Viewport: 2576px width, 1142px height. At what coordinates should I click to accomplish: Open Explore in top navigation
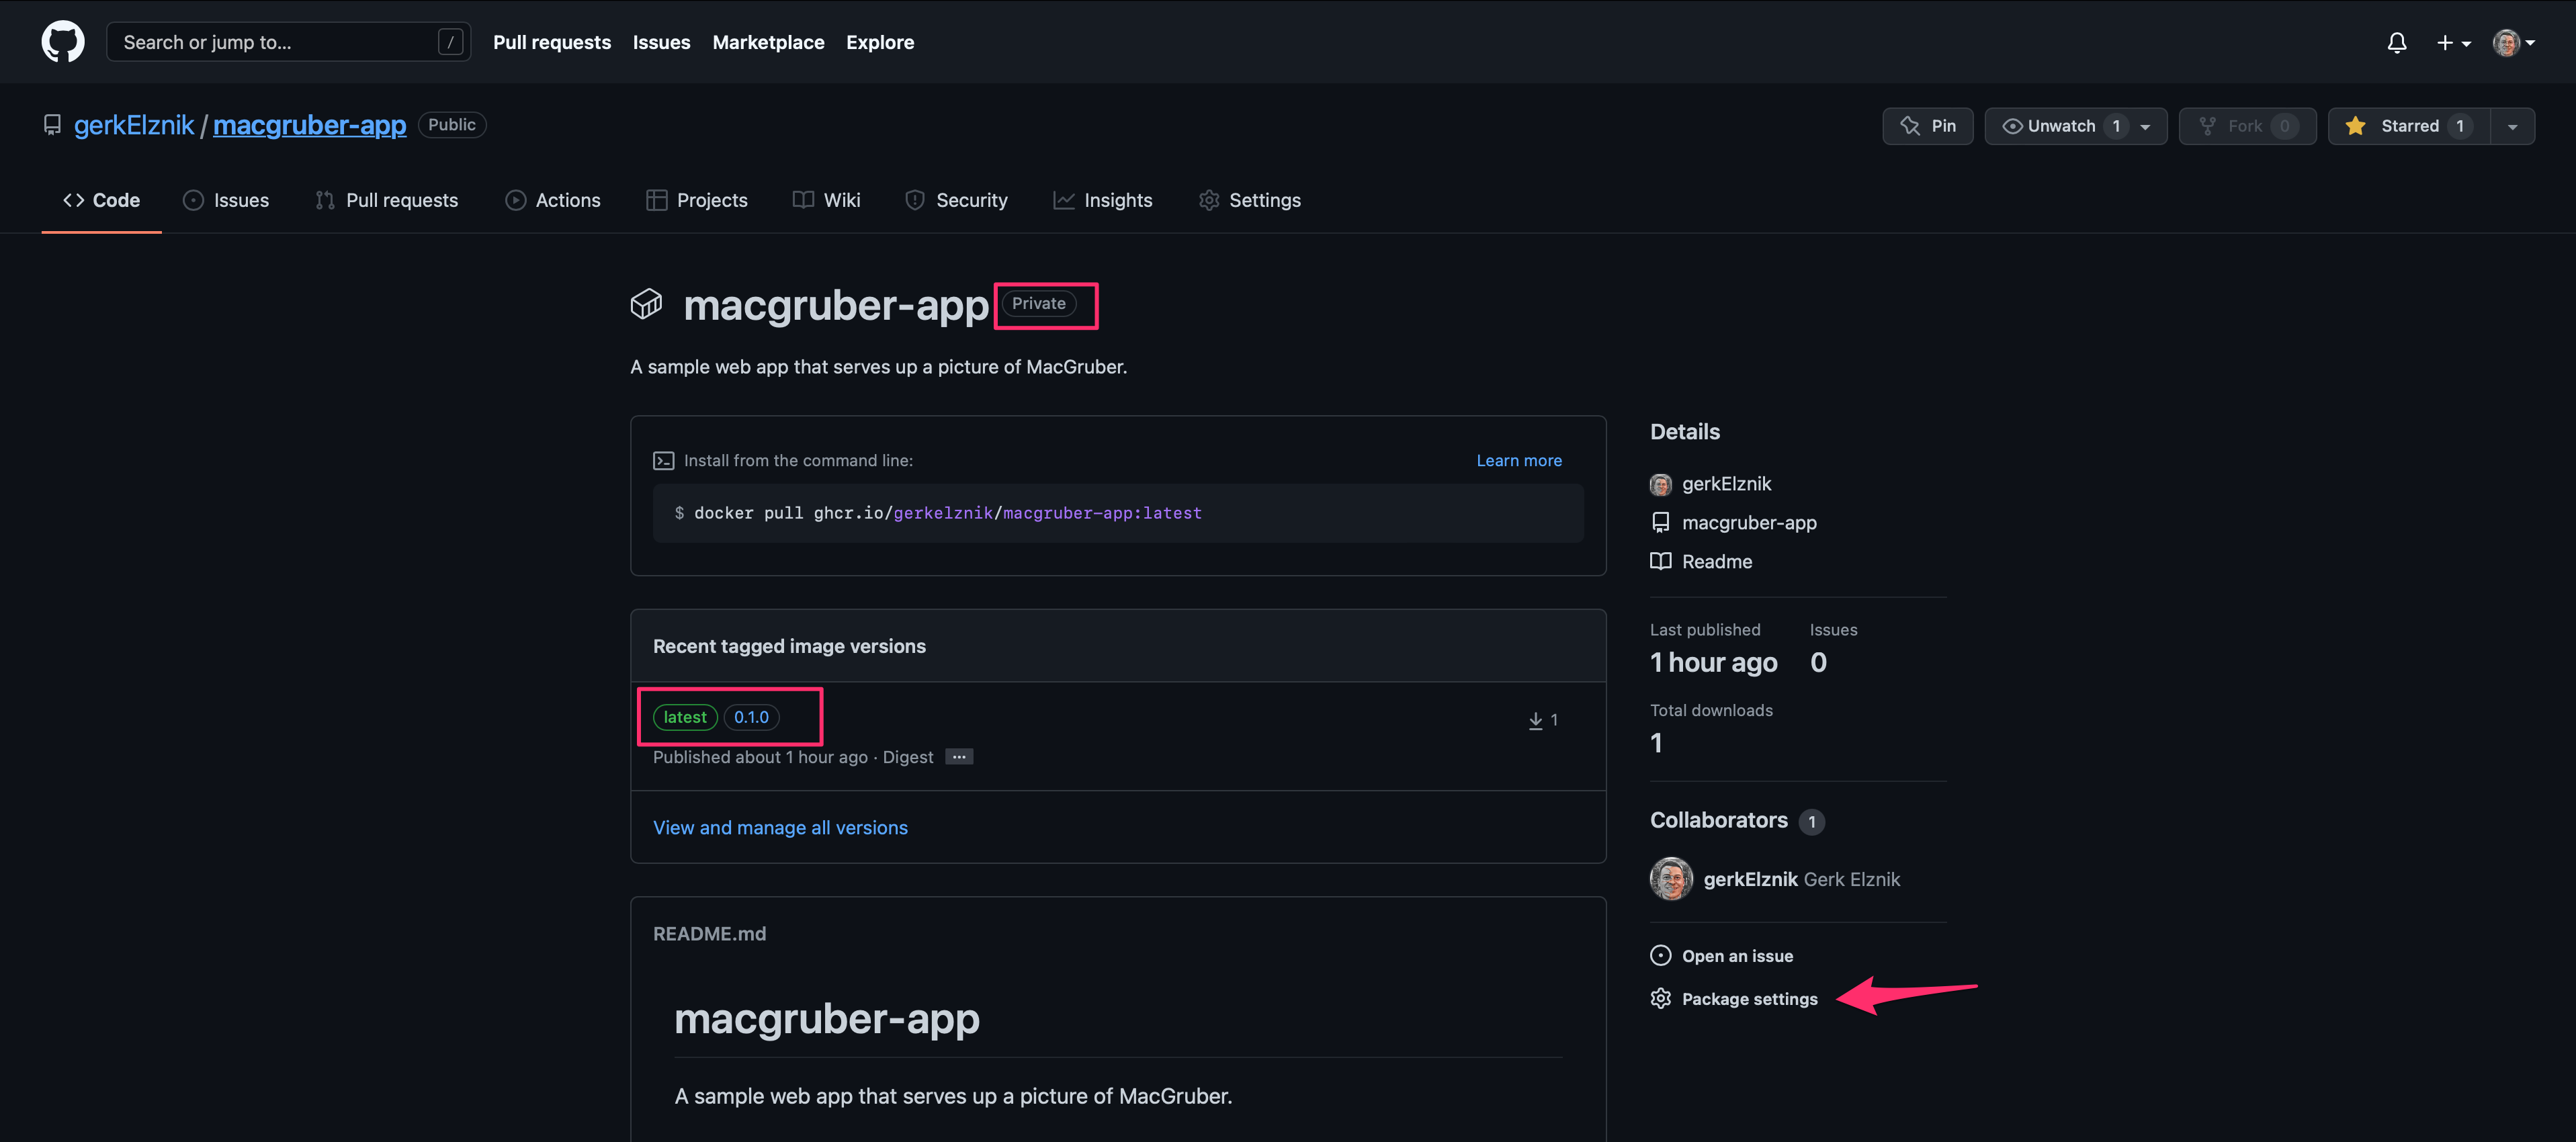tap(880, 42)
